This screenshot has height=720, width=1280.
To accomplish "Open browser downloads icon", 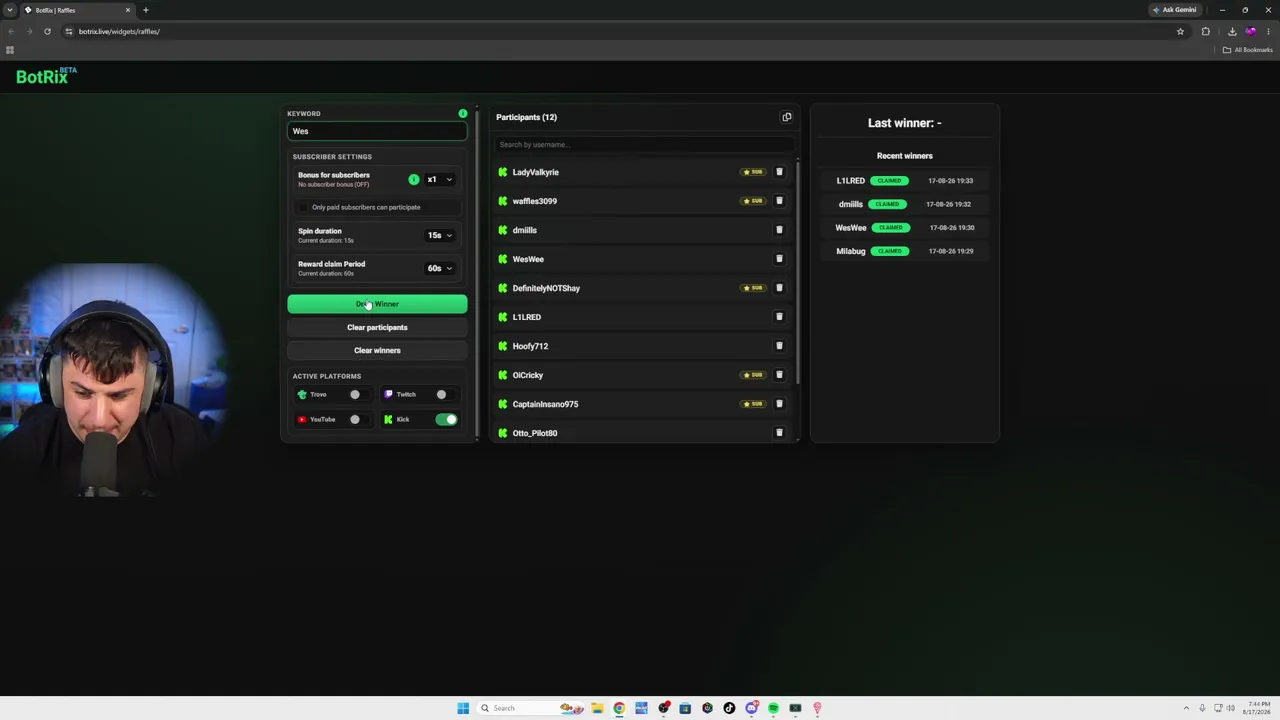I will (1232, 31).
